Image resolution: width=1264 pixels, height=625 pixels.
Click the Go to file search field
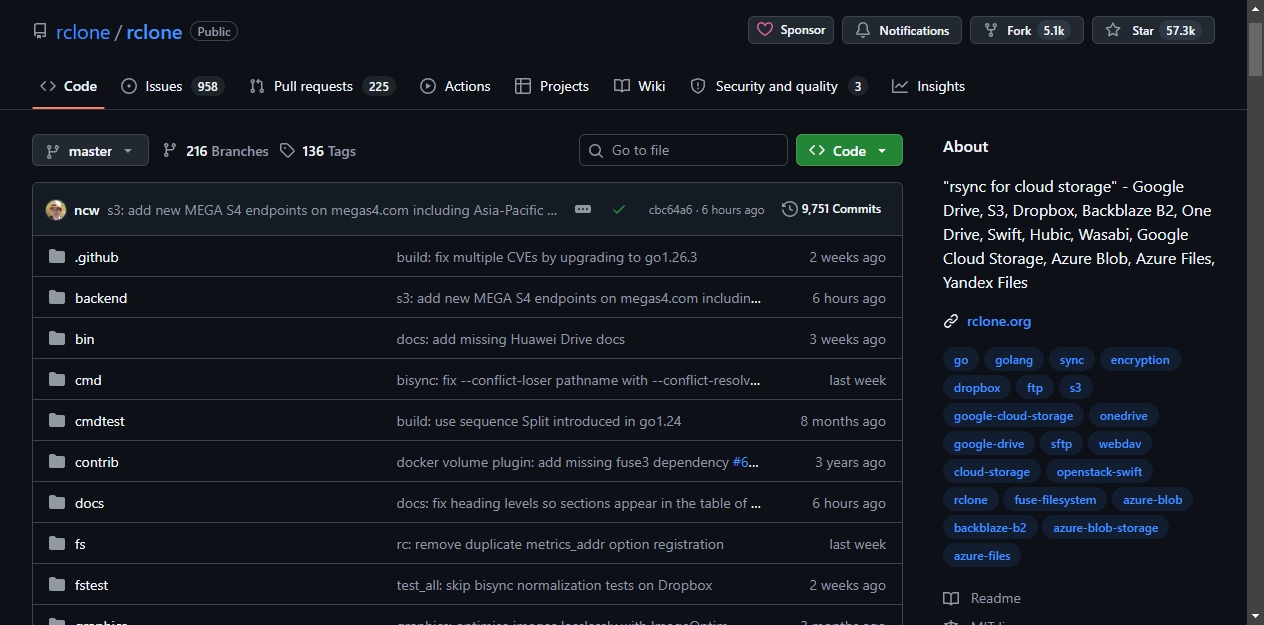[683, 150]
